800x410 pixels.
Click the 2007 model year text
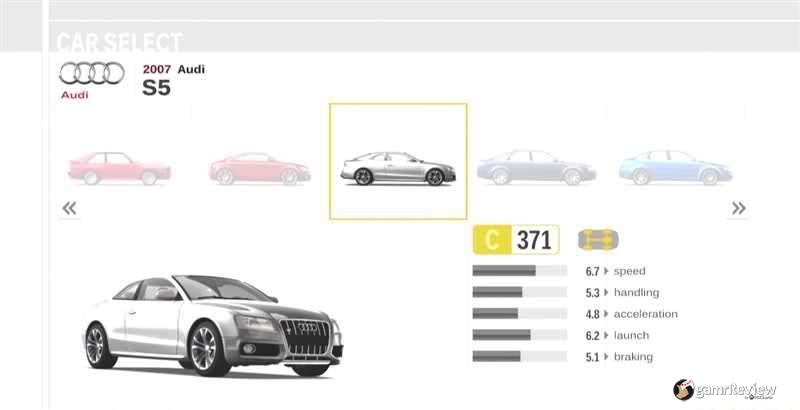click(x=157, y=69)
